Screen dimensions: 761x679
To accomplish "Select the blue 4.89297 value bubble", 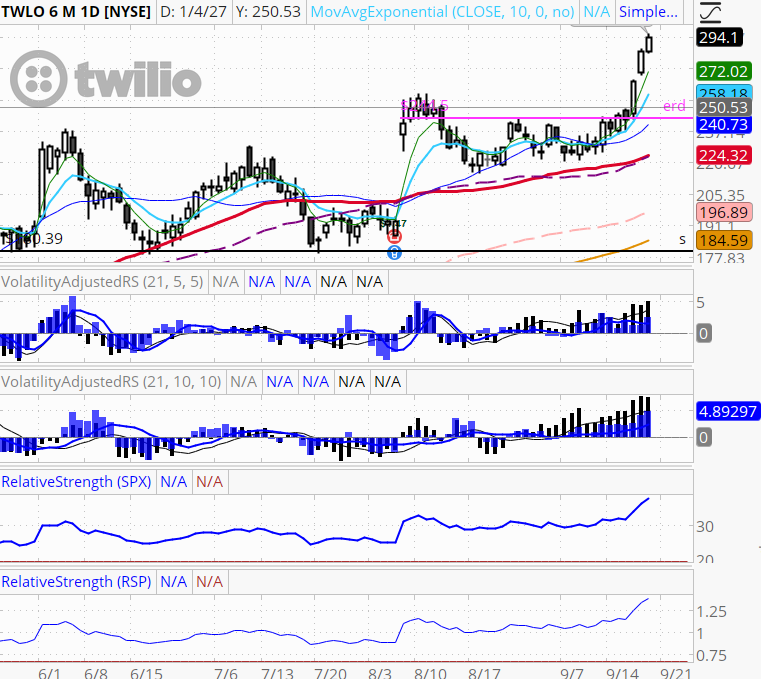I will click(x=727, y=412).
